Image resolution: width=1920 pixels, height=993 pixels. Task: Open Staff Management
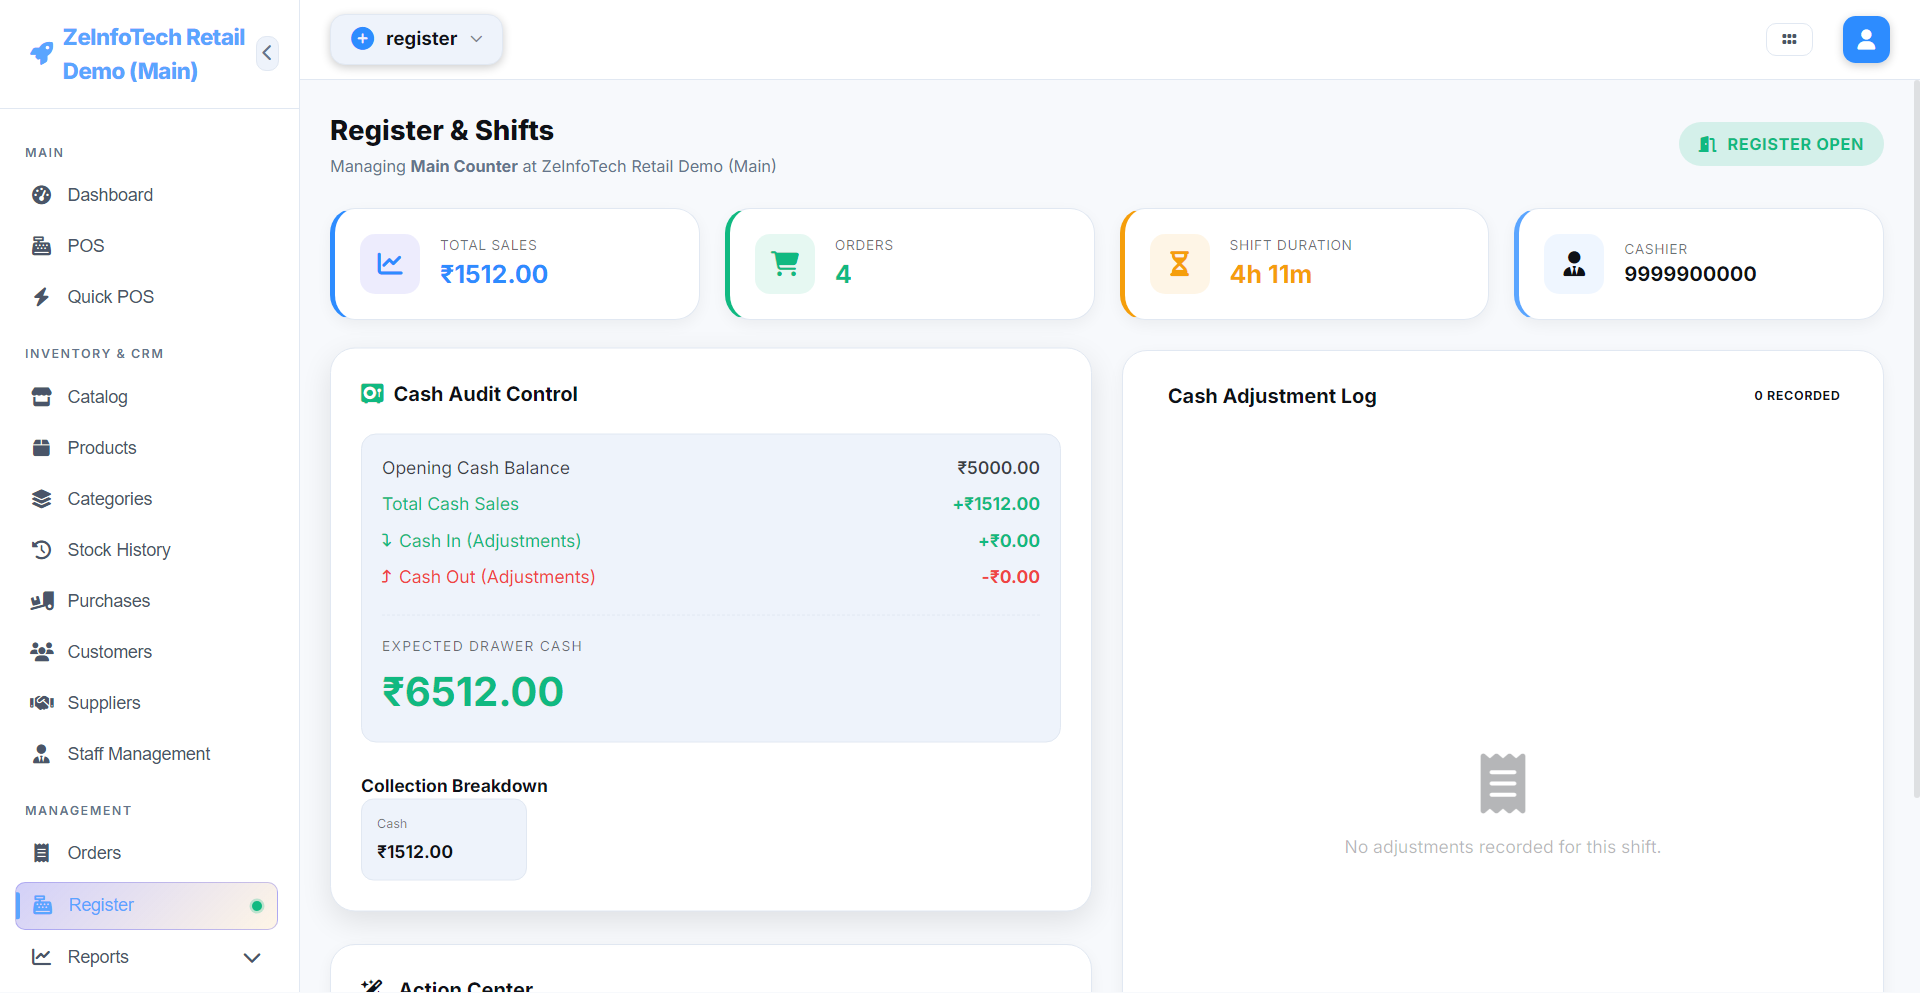[138, 754]
